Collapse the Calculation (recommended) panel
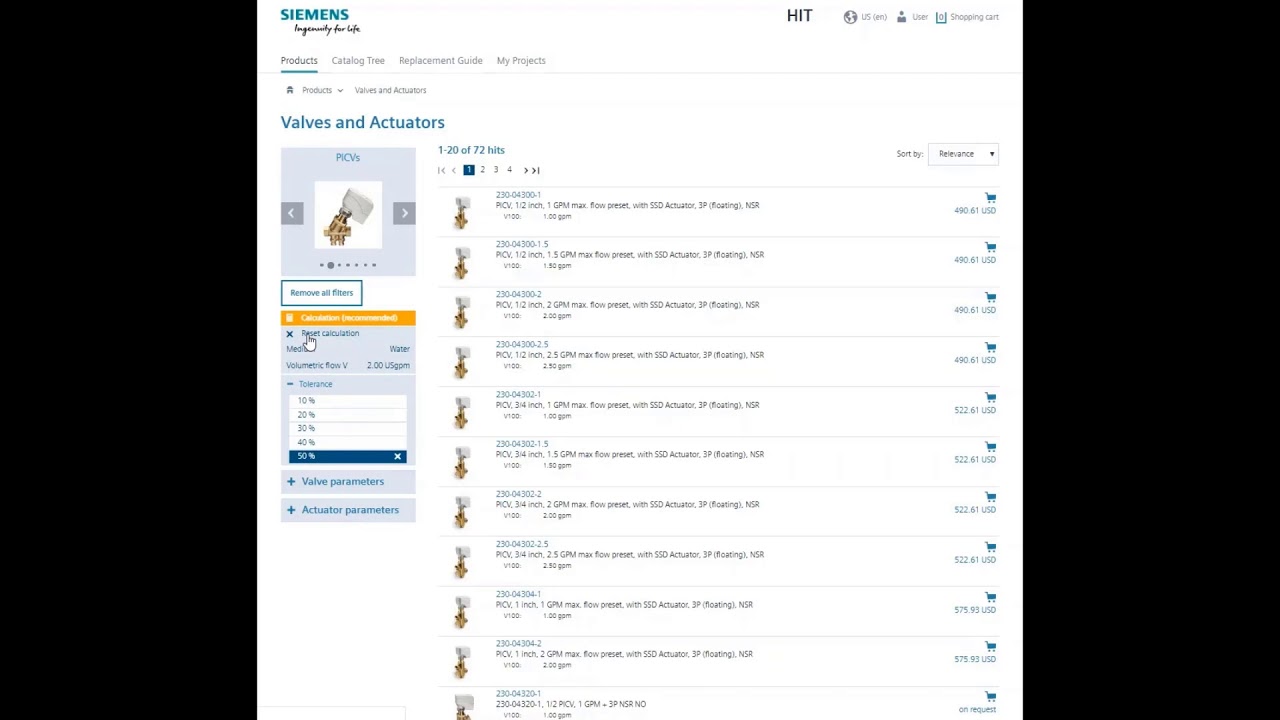This screenshot has height=720, width=1280. pyautogui.click(x=347, y=318)
